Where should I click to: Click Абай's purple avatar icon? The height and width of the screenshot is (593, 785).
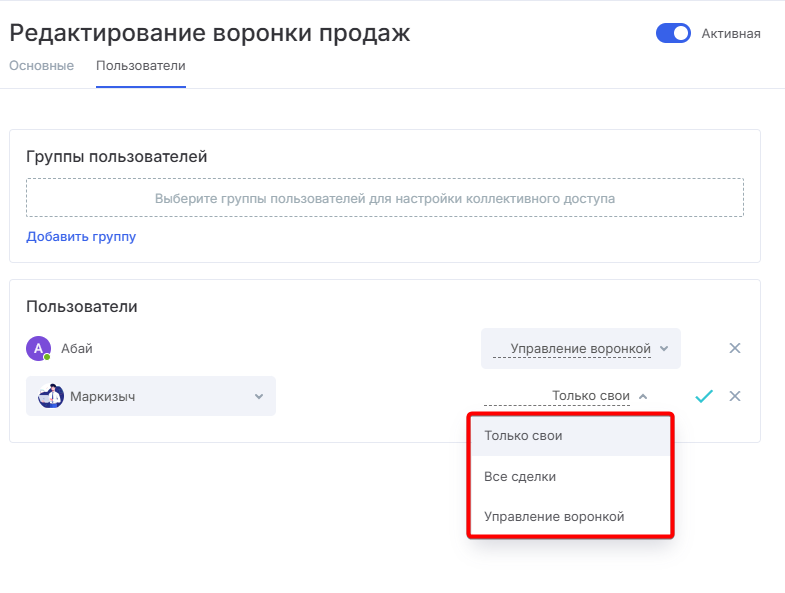[39, 348]
